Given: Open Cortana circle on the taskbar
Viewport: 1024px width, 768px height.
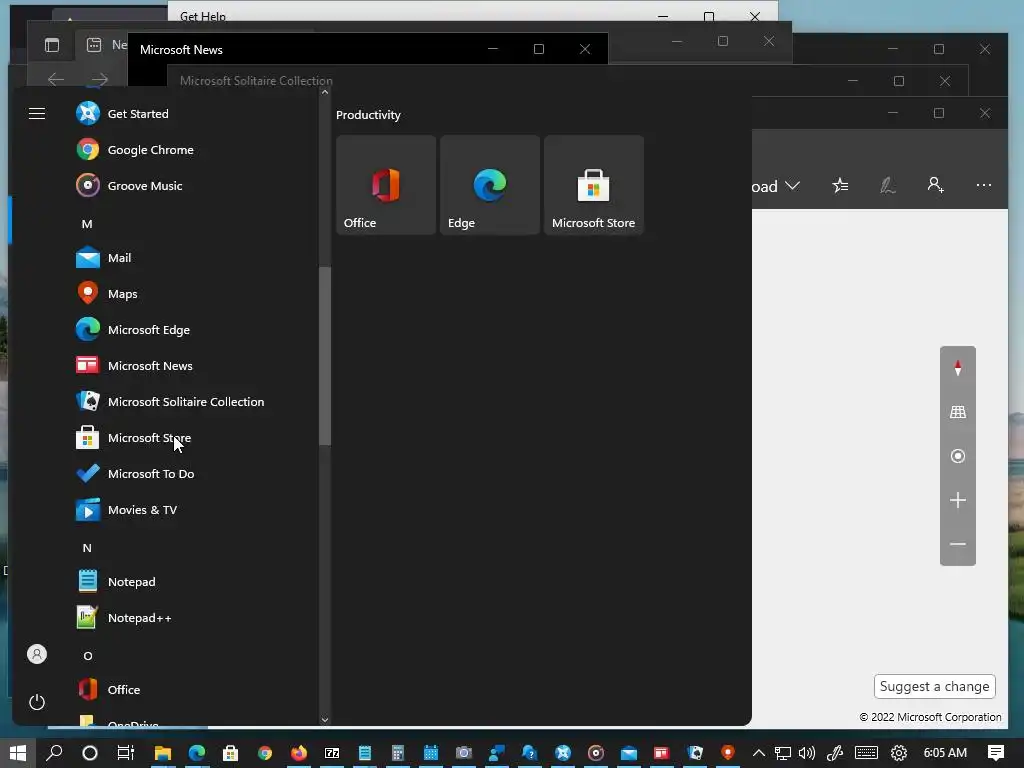Looking at the screenshot, I should [89, 752].
